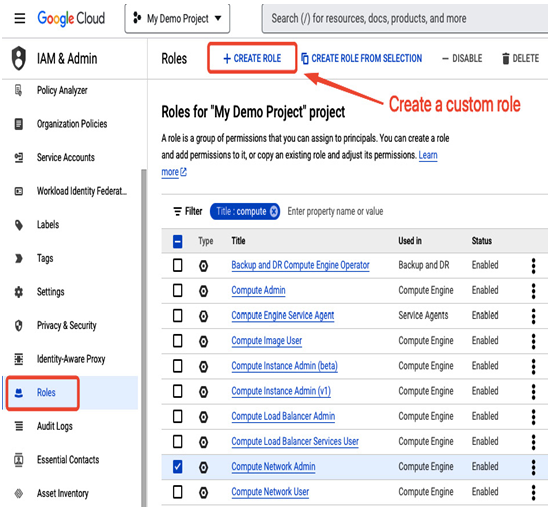Open actions menu for Compute Network Admin
This screenshot has height=512, width=550.
tap(534, 467)
